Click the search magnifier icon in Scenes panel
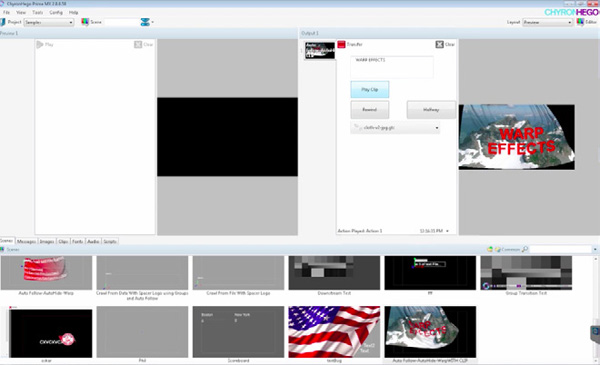Screen dimensions: 600x365 pyautogui.click(x=525, y=249)
